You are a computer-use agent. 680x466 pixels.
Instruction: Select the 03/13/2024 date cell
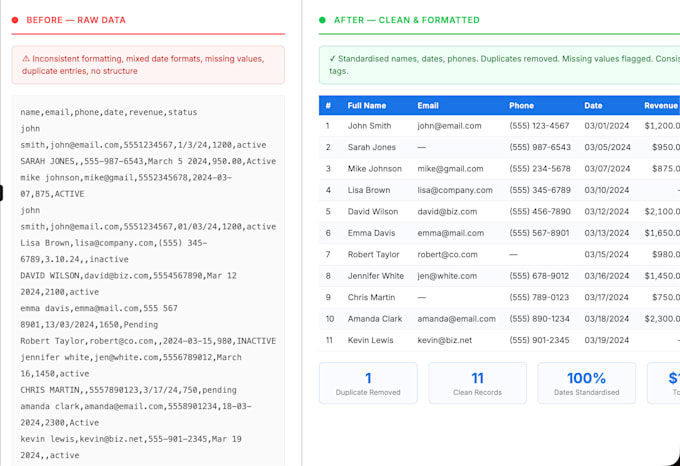(606, 233)
